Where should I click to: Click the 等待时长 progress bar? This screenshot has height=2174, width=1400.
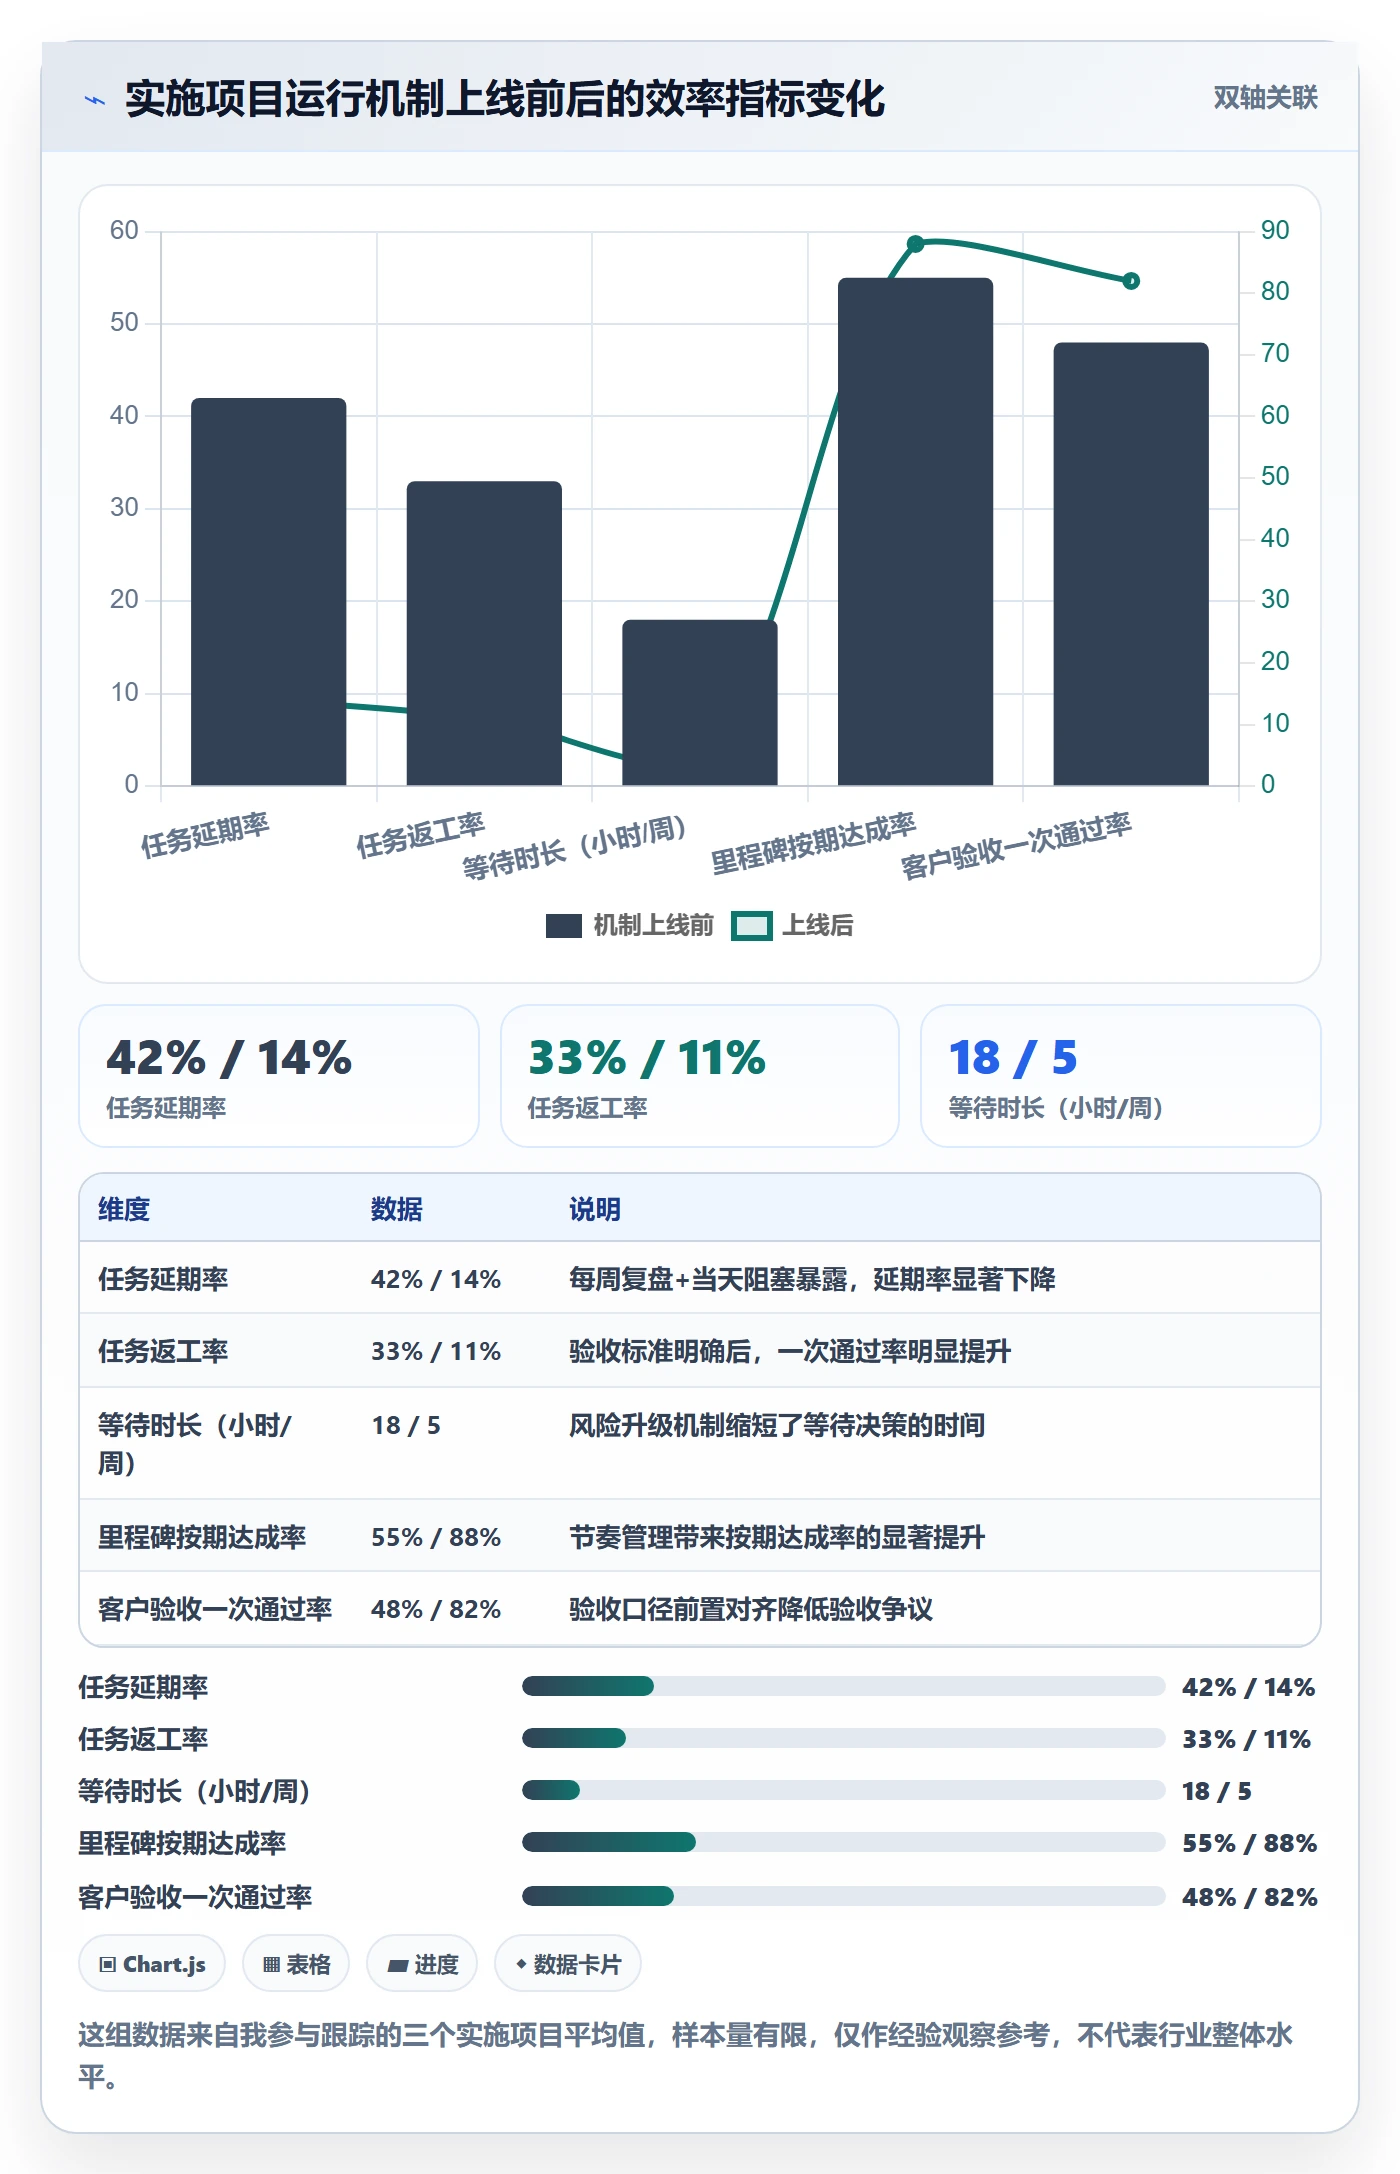tap(844, 1790)
